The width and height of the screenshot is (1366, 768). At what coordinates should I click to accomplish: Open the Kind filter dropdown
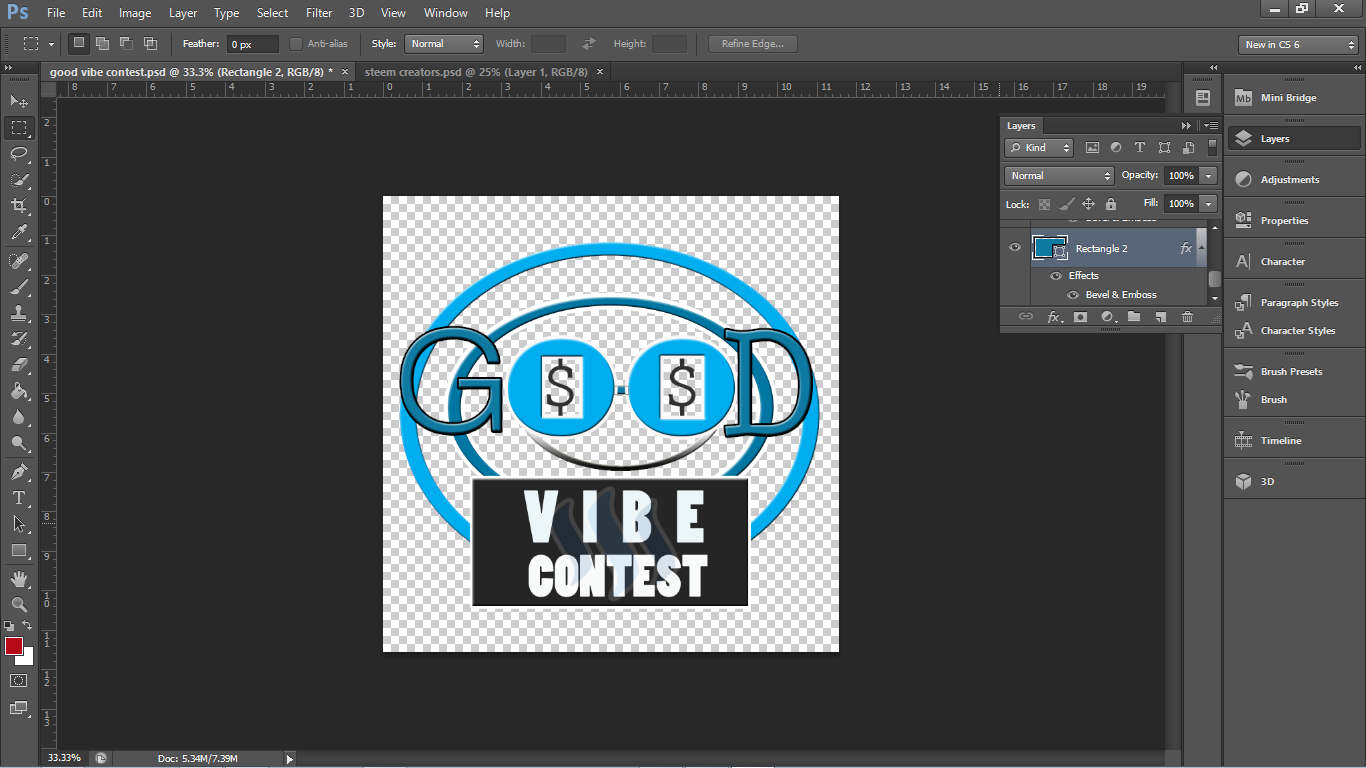pyautogui.click(x=1038, y=147)
